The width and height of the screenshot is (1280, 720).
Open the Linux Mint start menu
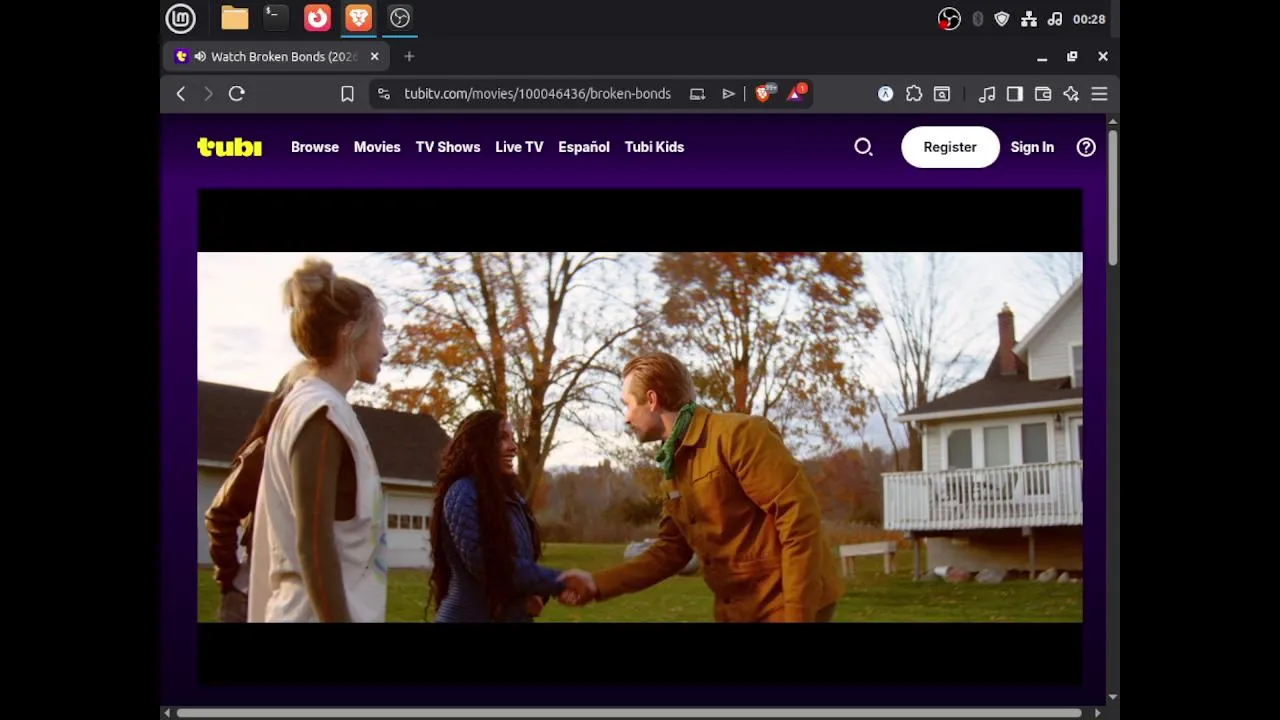(180, 18)
